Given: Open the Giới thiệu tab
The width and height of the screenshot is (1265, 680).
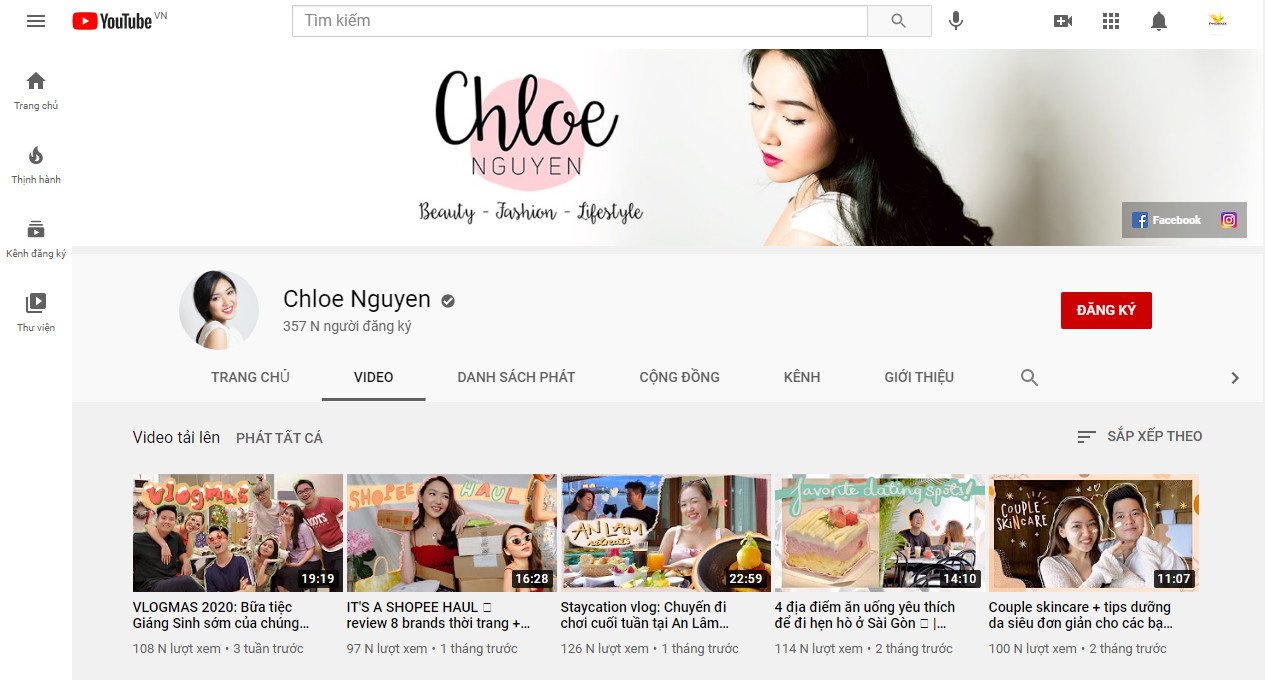Looking at the screenshot, I should 919,377.
